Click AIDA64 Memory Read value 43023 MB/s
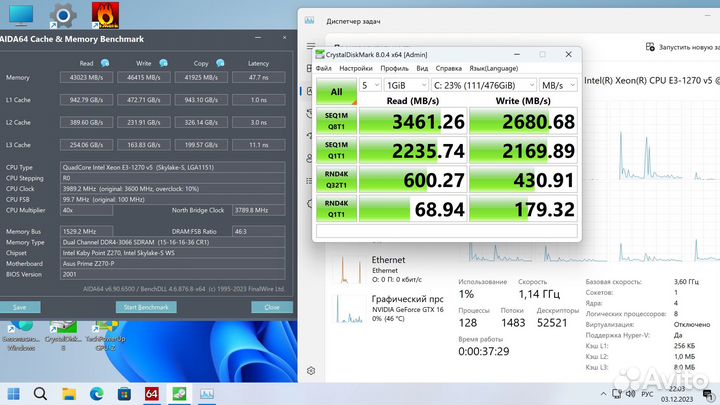Image resolution: width=720 pixels, height=405 pixels. 86,78
